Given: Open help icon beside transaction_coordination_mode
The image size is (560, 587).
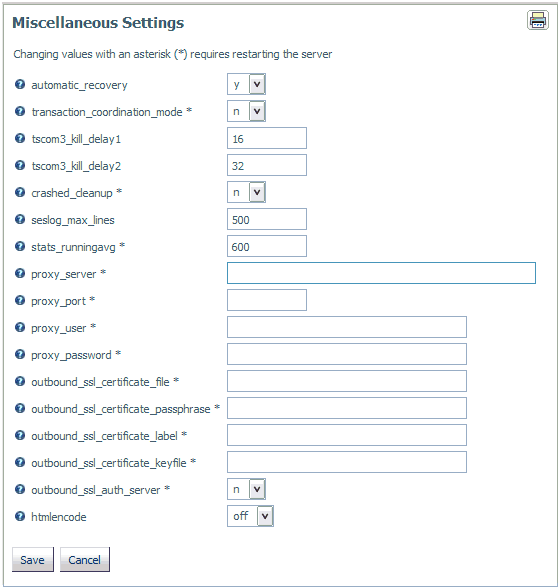Looking at the screenshot, I should coord(20,111).
